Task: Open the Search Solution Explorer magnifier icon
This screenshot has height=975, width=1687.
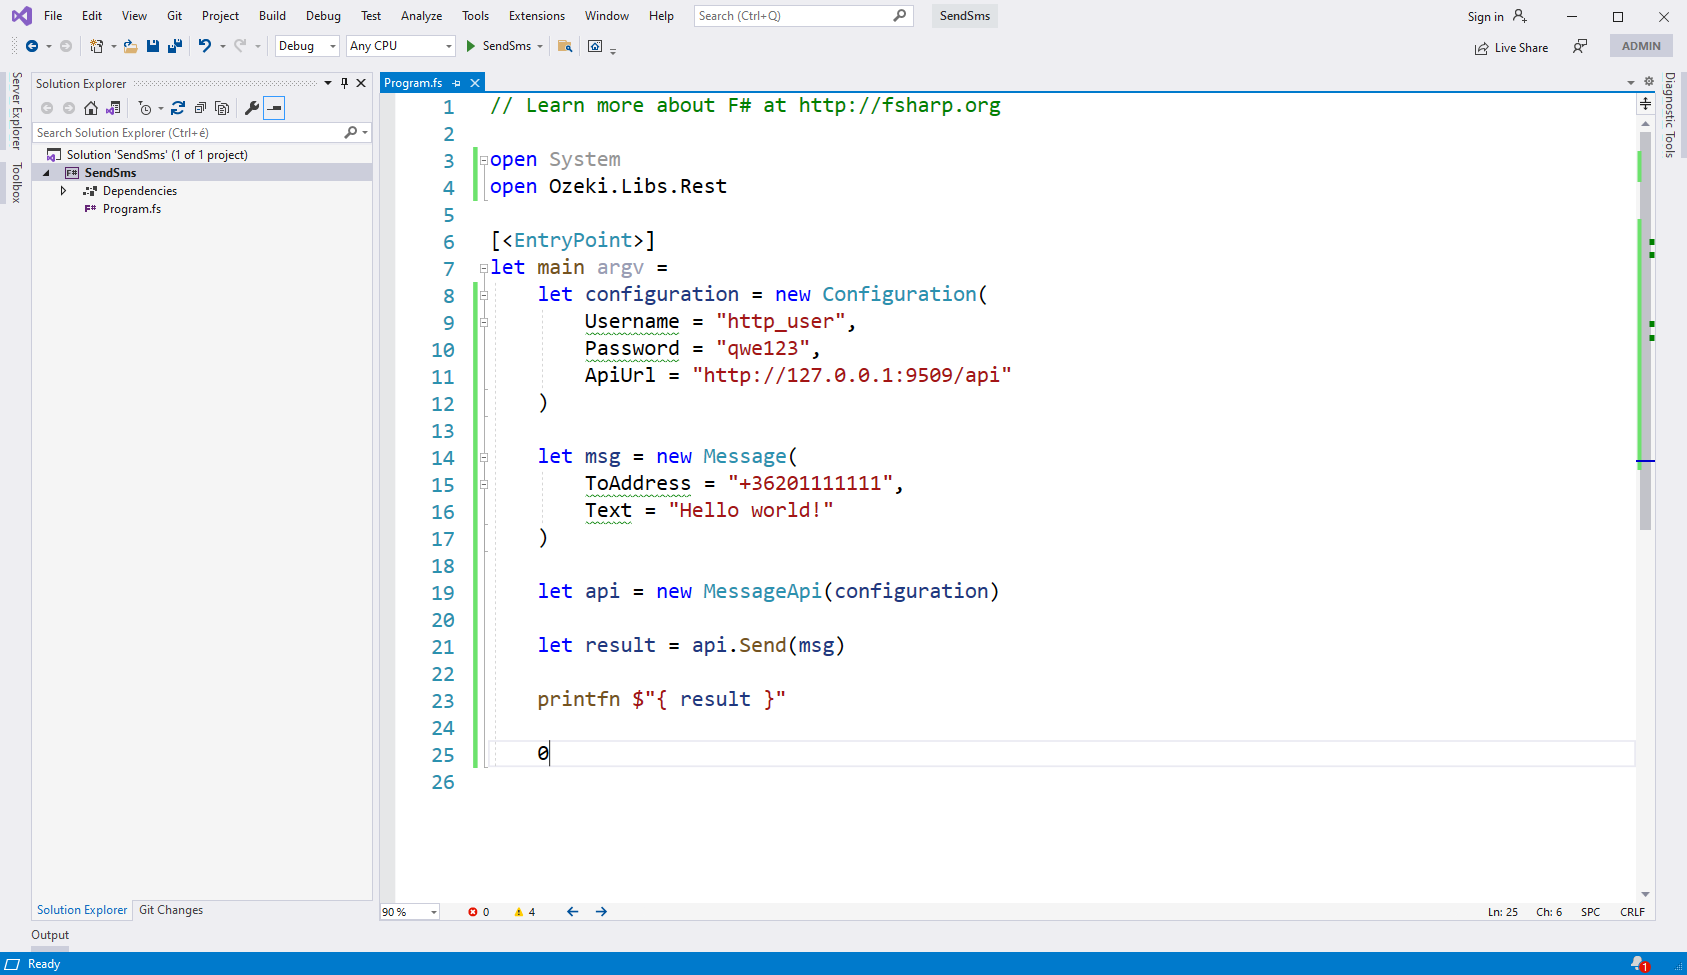Action: click(x=351, y=132)
